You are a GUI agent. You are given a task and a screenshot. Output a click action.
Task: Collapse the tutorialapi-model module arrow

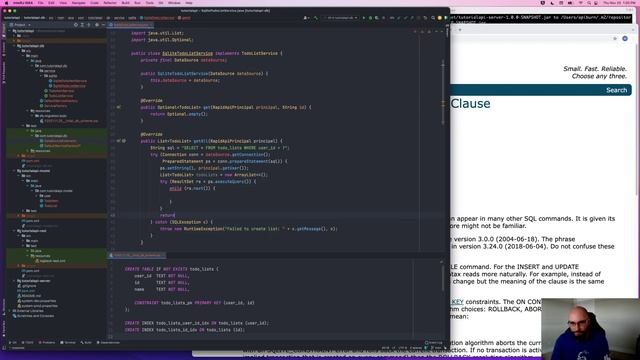point(15,171)
